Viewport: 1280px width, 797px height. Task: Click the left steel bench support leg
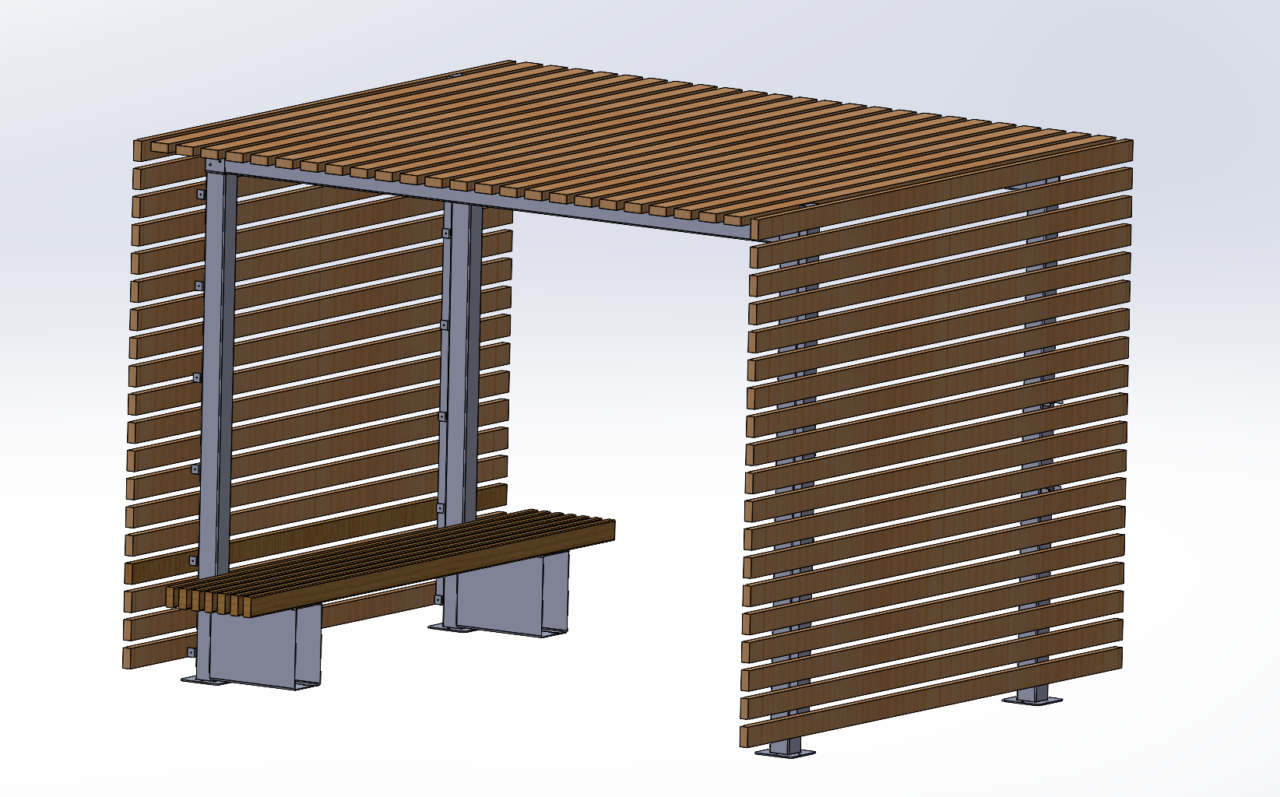260,648
